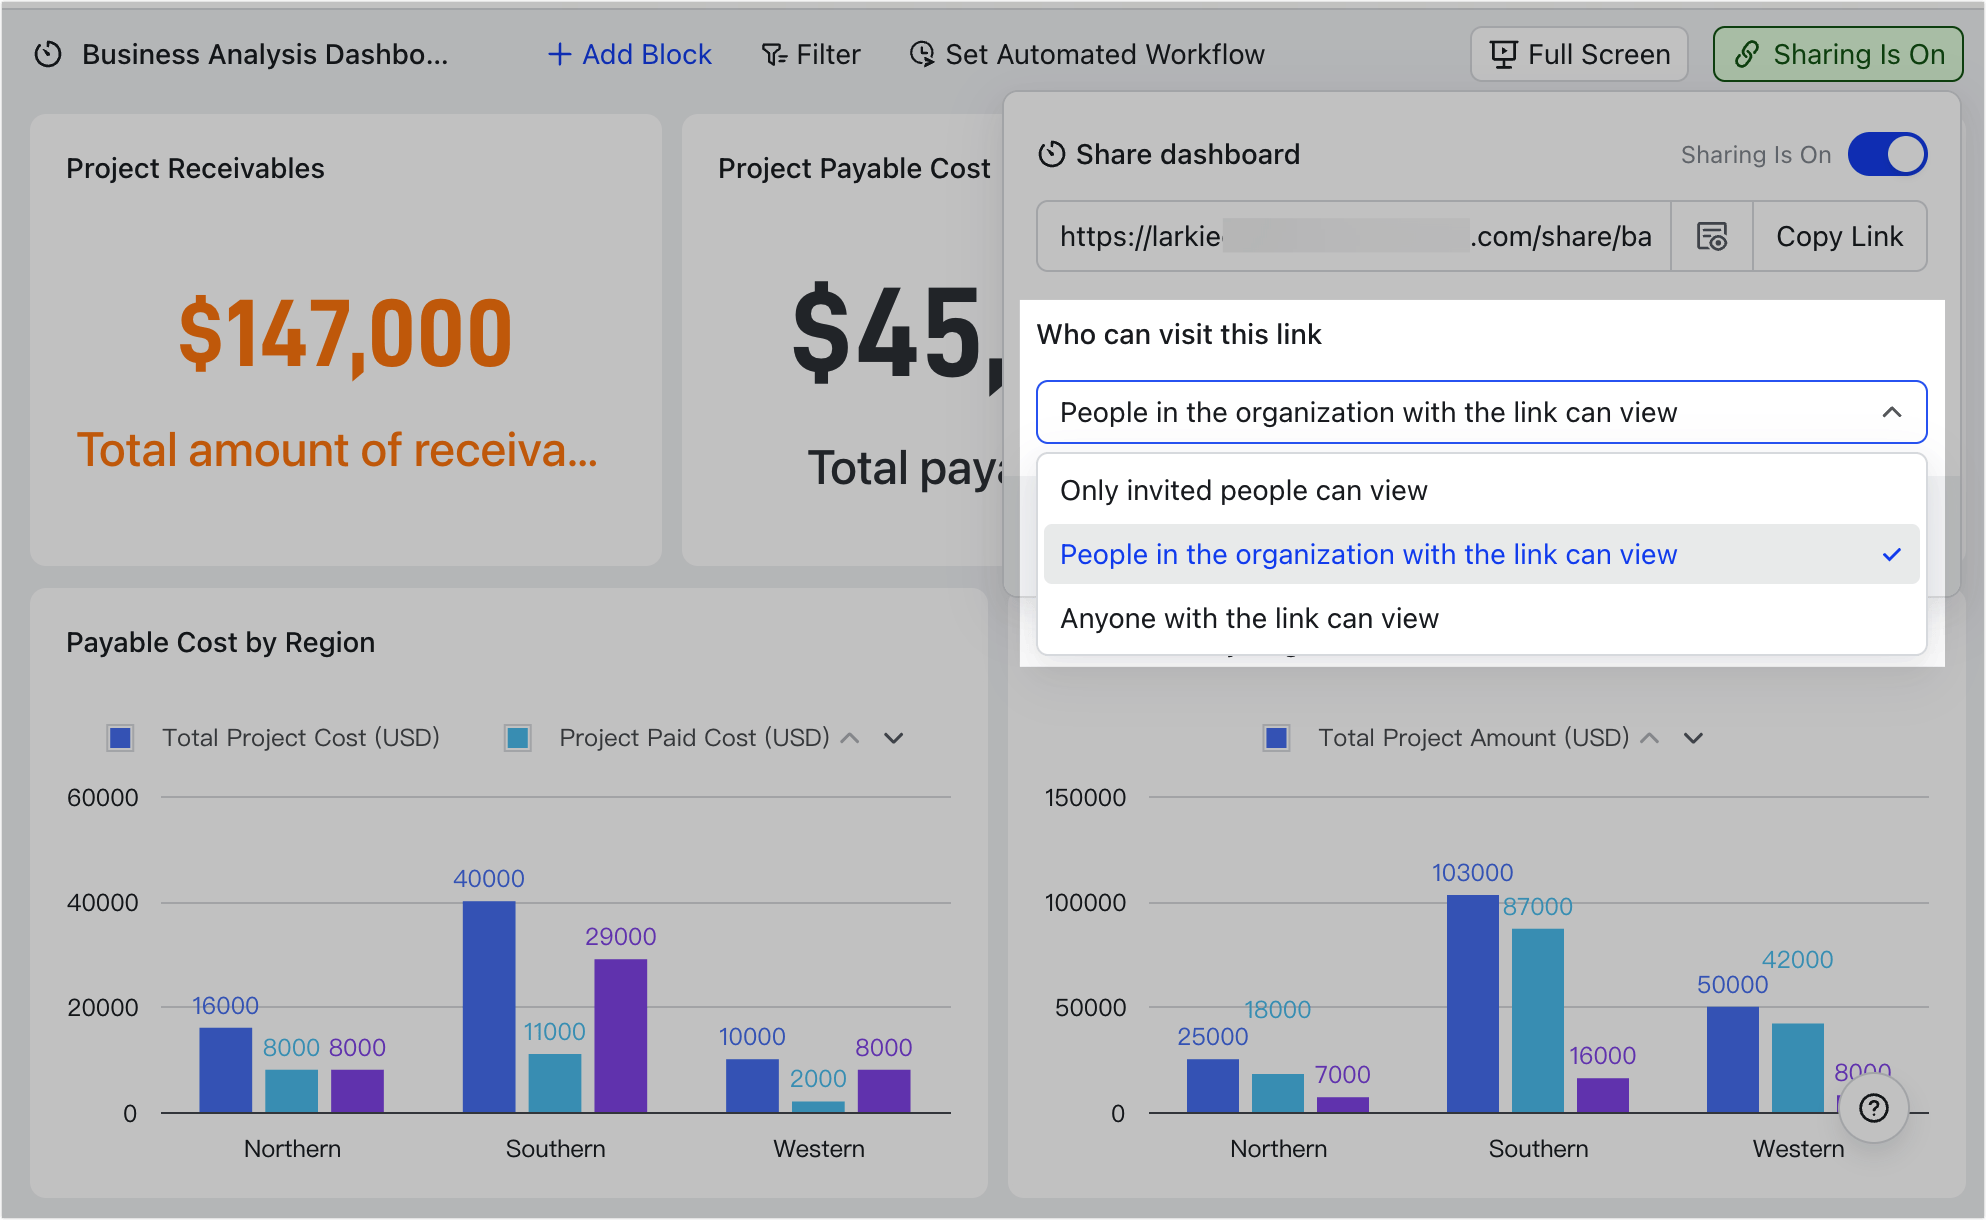1986x1220 pixels.
Task: Copy the share link
Action: (1839, 236)
